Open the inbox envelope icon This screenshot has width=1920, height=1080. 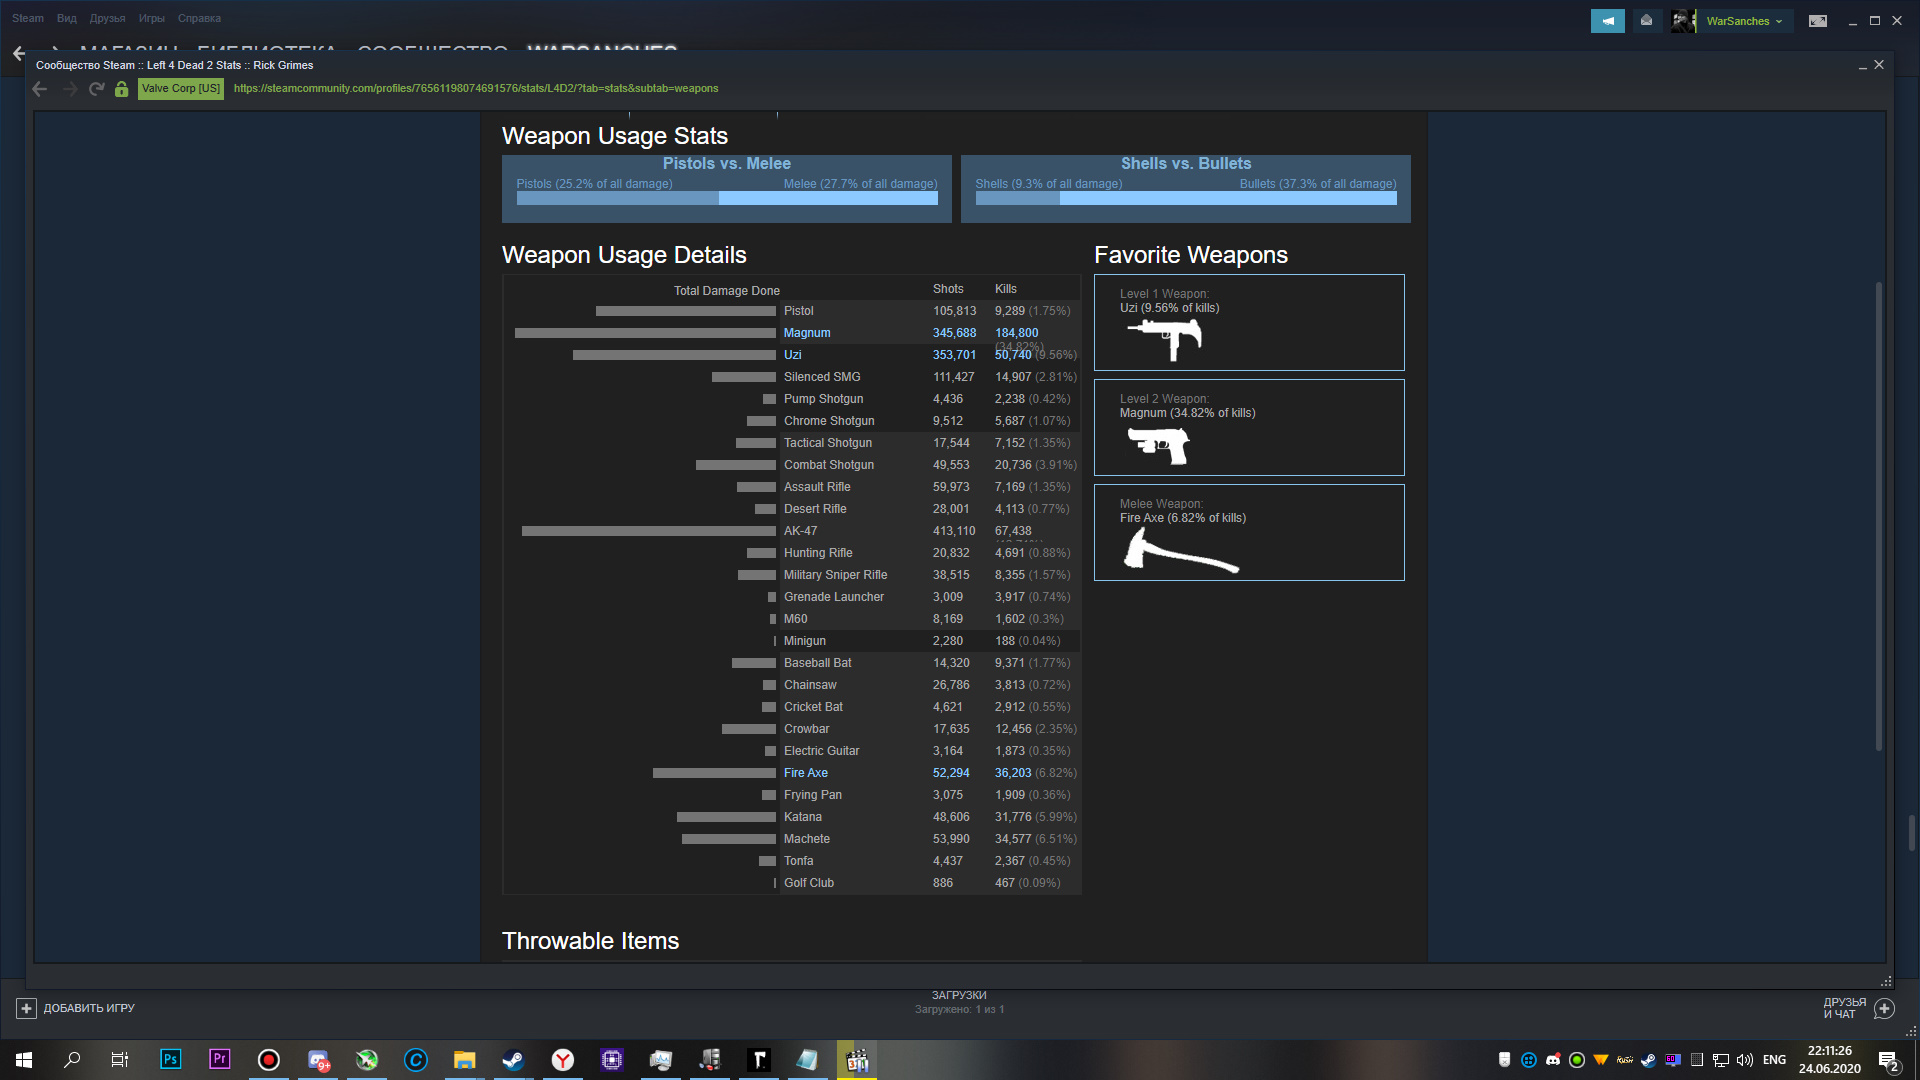click(1646, 21)
